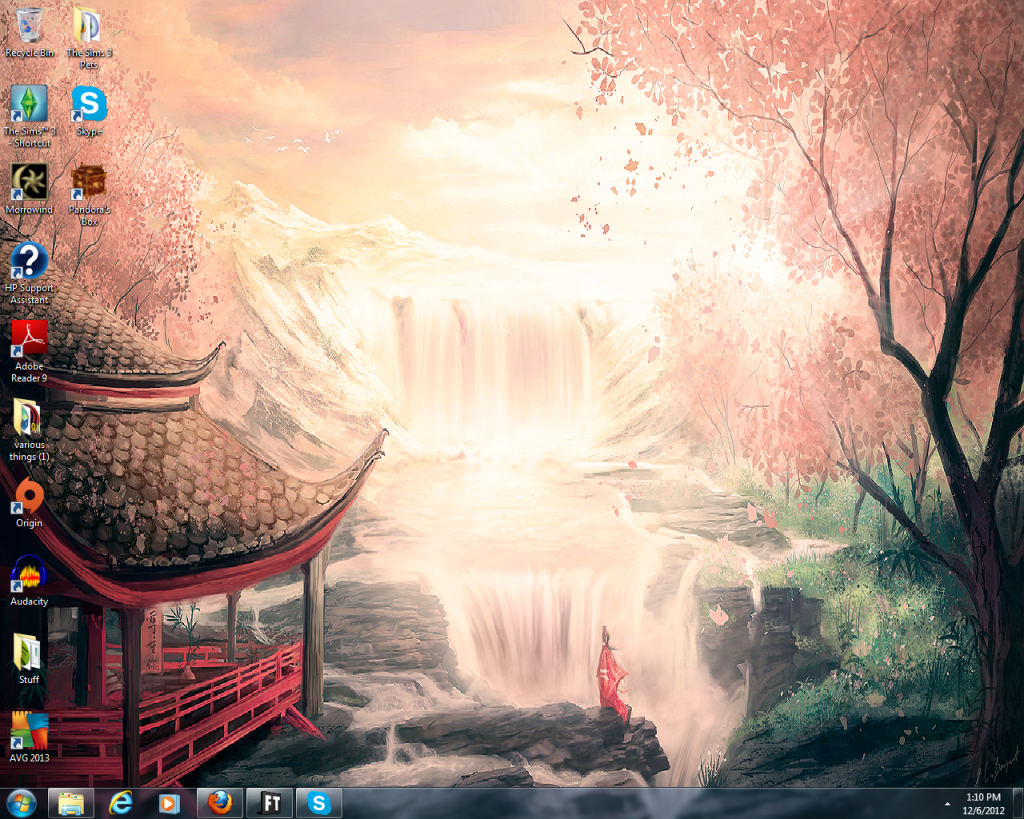The height and width of the screenshot is (819, 1024).
Task: Launch Internet Explorer from the taskbar
Action: [121, 802]
